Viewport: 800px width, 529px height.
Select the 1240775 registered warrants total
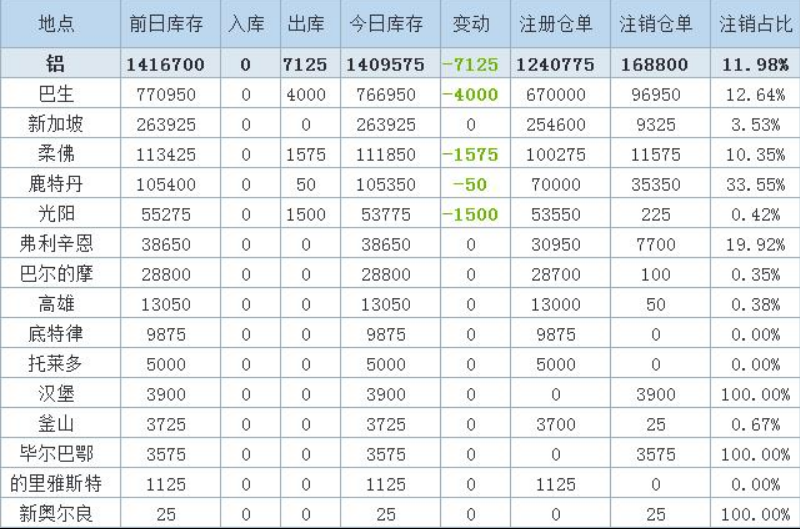point(556,65)
